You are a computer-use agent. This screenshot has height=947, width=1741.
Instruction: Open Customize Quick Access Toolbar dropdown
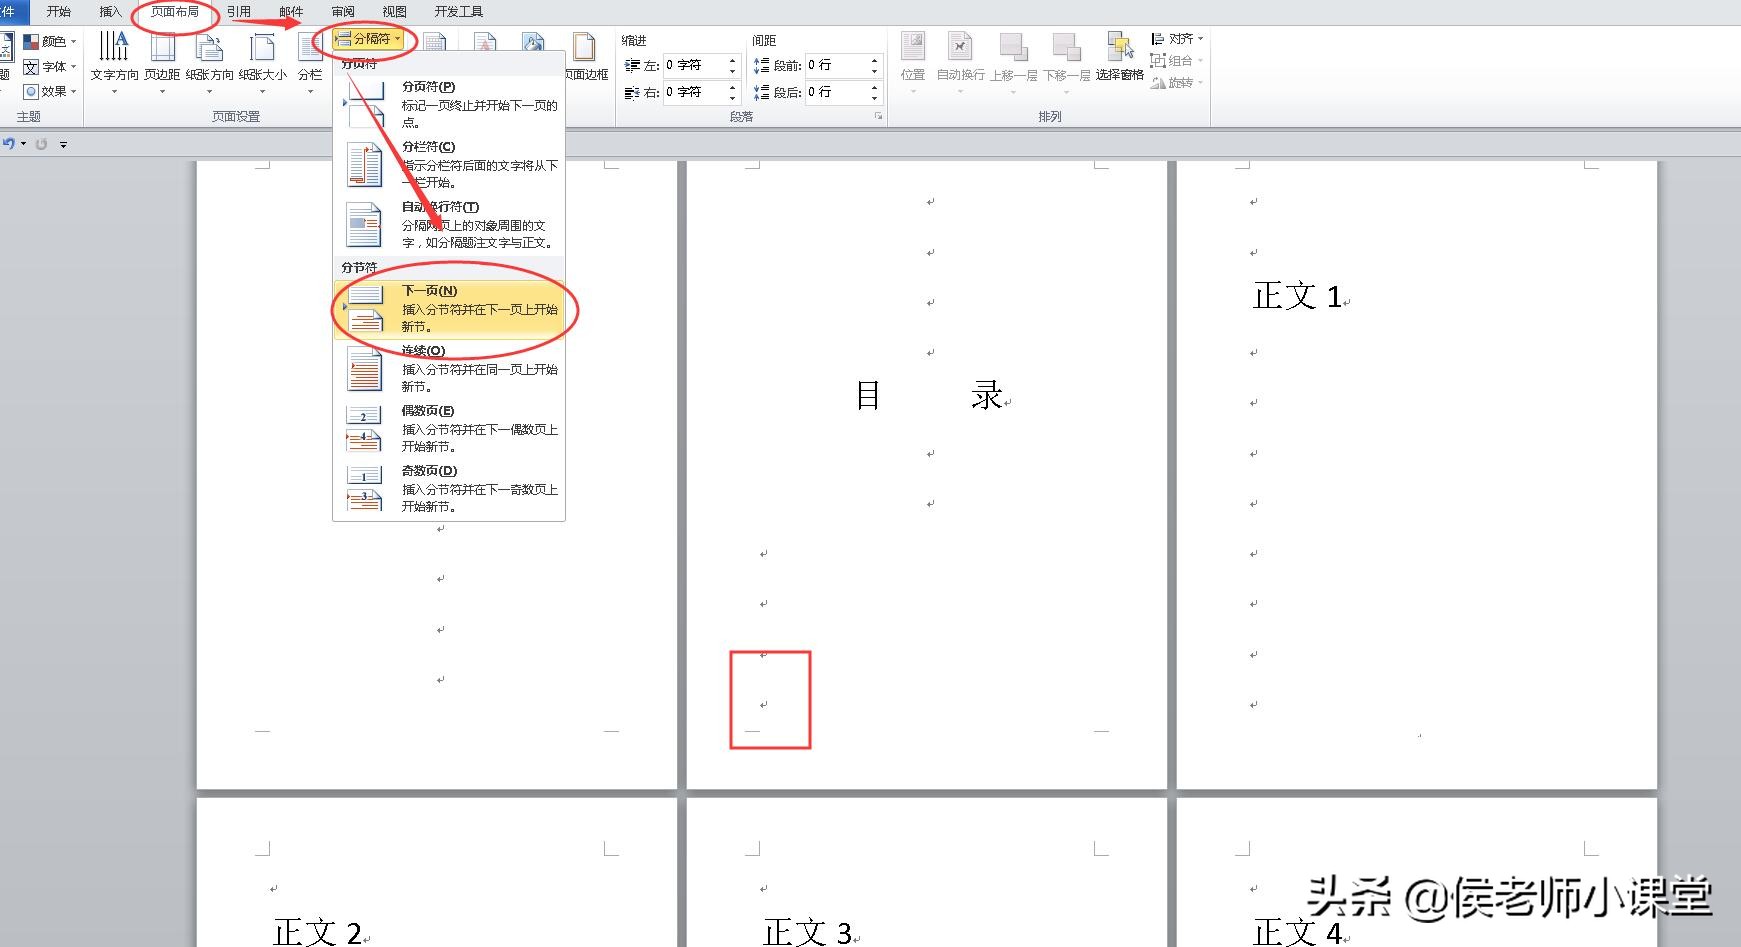[x=63, y=144]
